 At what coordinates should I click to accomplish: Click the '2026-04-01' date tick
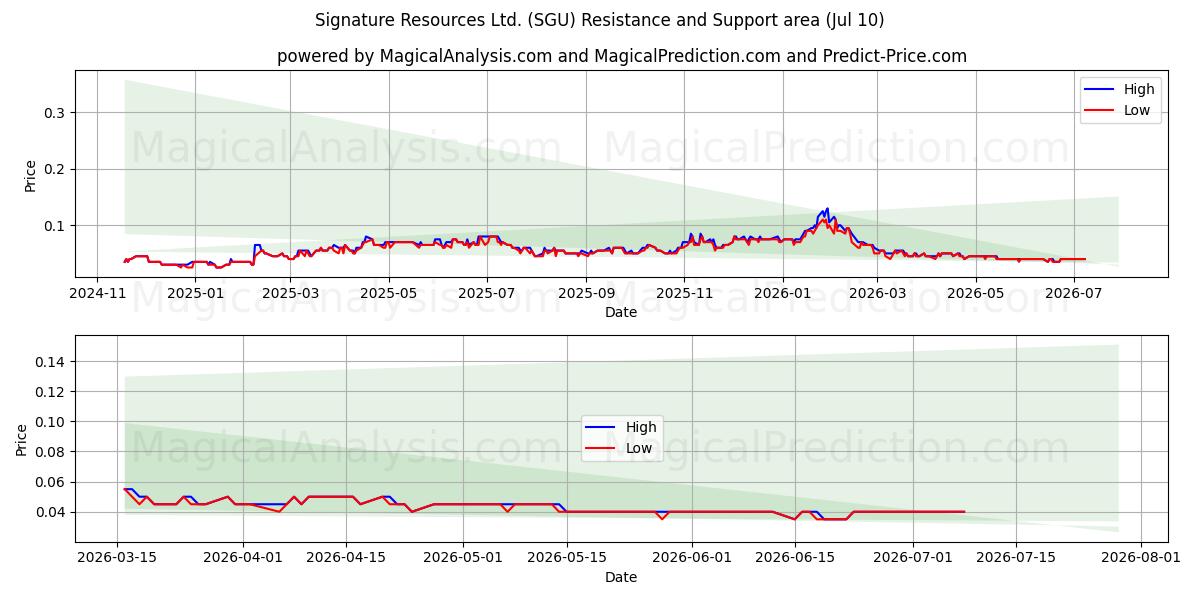pyautogui.click(x=244, y=558)
